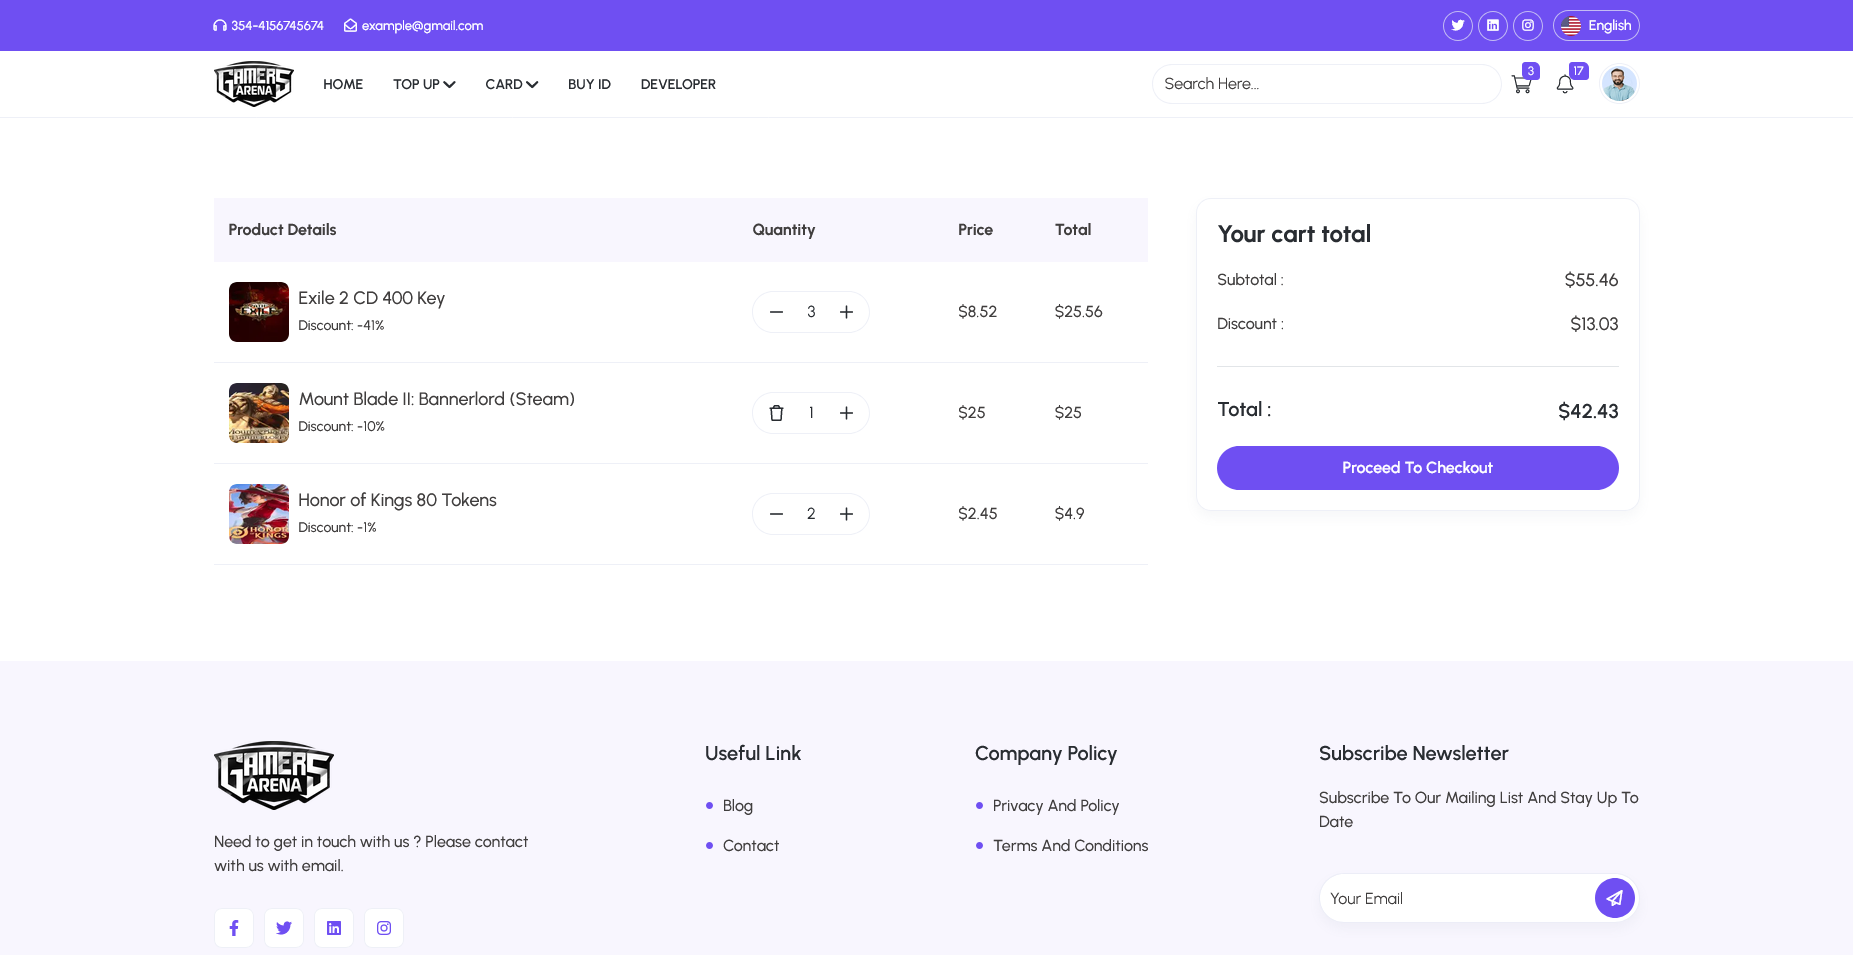The image size is (1853, 955).
Task: Click the footer Gamers Arena logo
Action: coord(274,775)
